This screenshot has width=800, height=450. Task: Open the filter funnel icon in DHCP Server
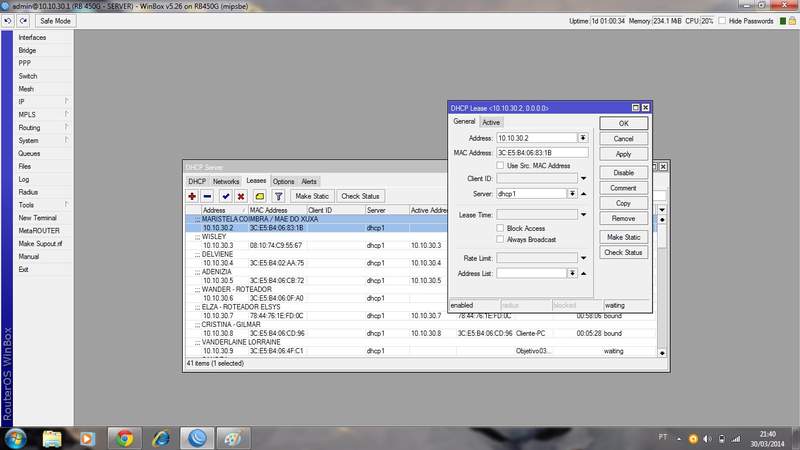click(x=278, y=196)
